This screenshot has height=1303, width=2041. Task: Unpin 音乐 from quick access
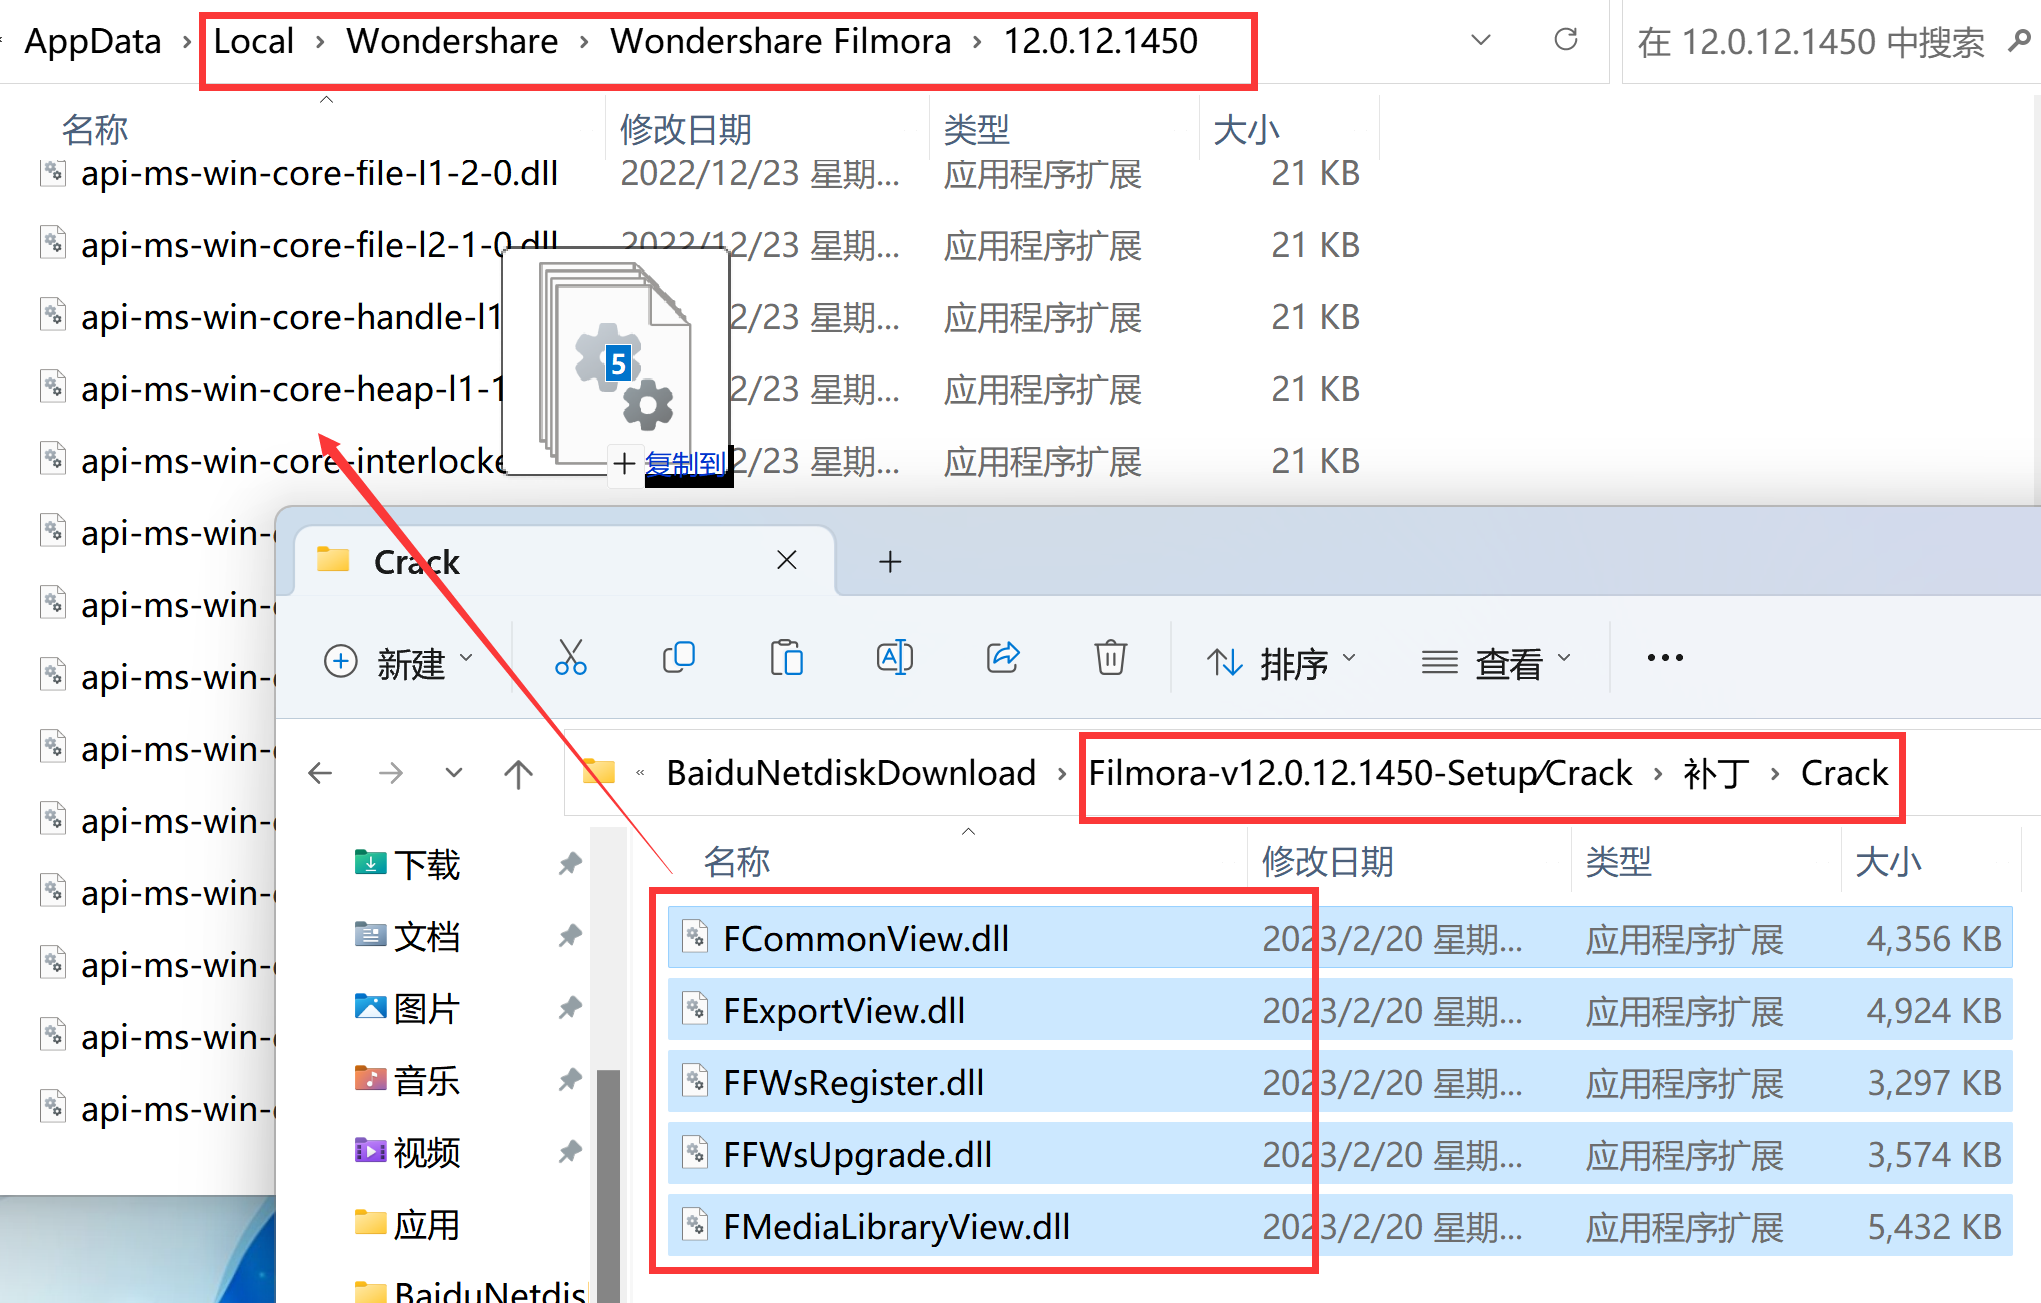570,1080
